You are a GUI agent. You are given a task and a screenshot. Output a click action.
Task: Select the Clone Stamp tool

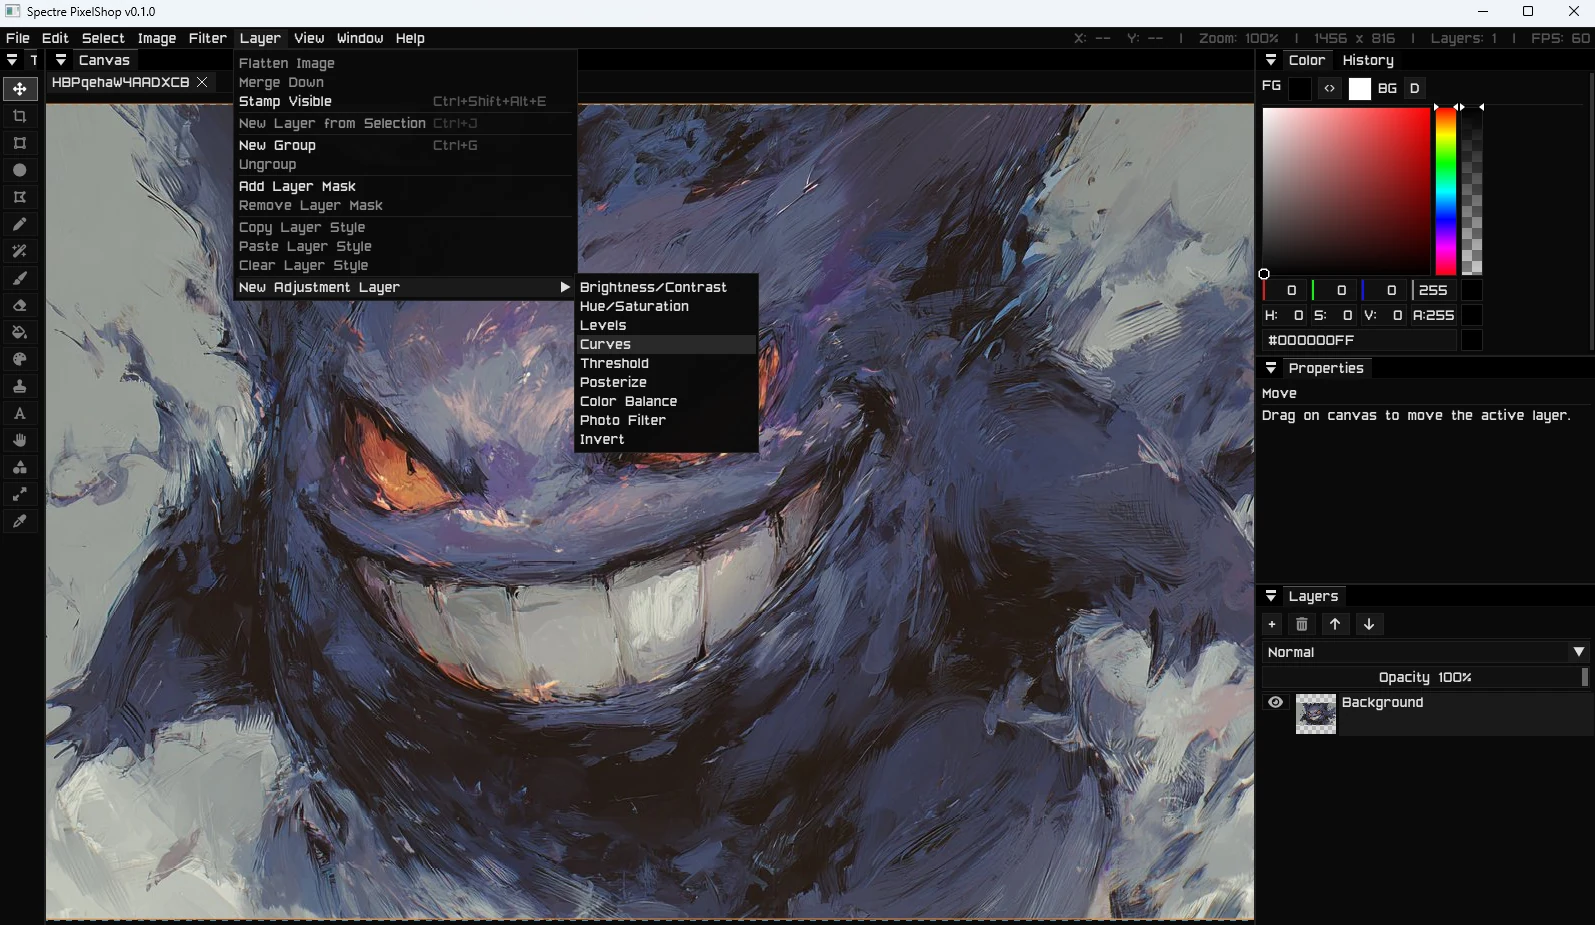tap(19, 386)
